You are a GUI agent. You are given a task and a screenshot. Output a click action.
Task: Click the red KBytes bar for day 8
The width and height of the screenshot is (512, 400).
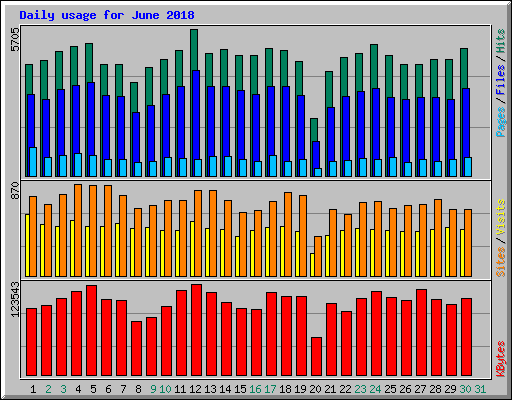136,349
